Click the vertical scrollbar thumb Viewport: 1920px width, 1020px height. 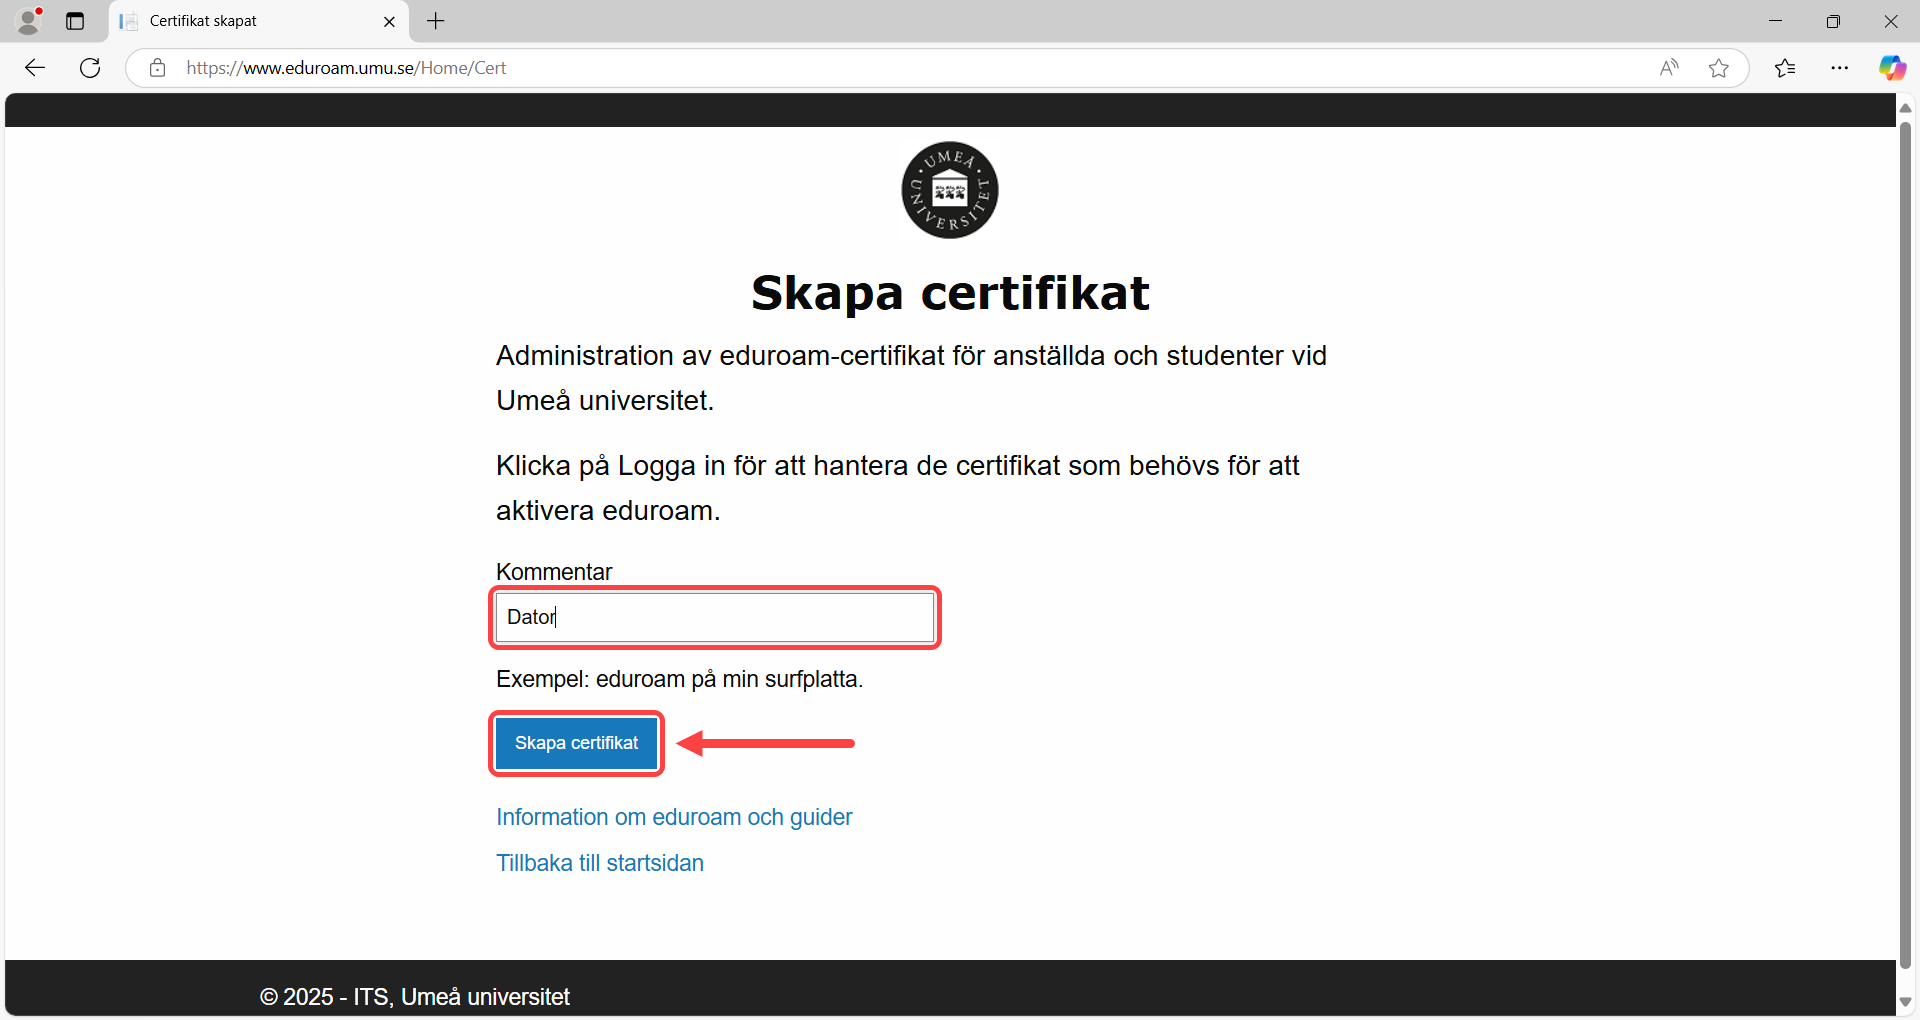point(1905,545)
